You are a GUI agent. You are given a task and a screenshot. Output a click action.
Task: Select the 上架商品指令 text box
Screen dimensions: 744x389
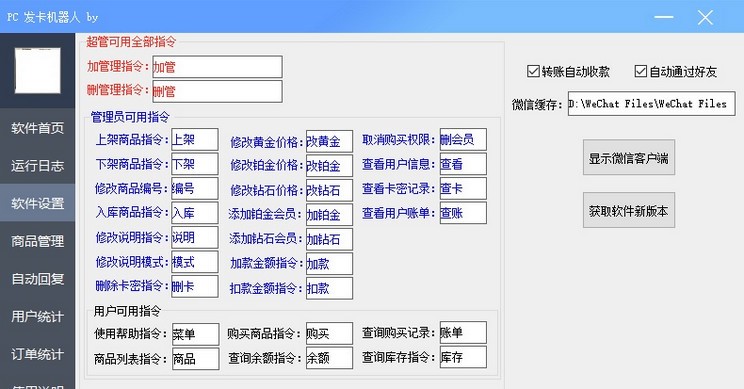[x=195, y=139]
